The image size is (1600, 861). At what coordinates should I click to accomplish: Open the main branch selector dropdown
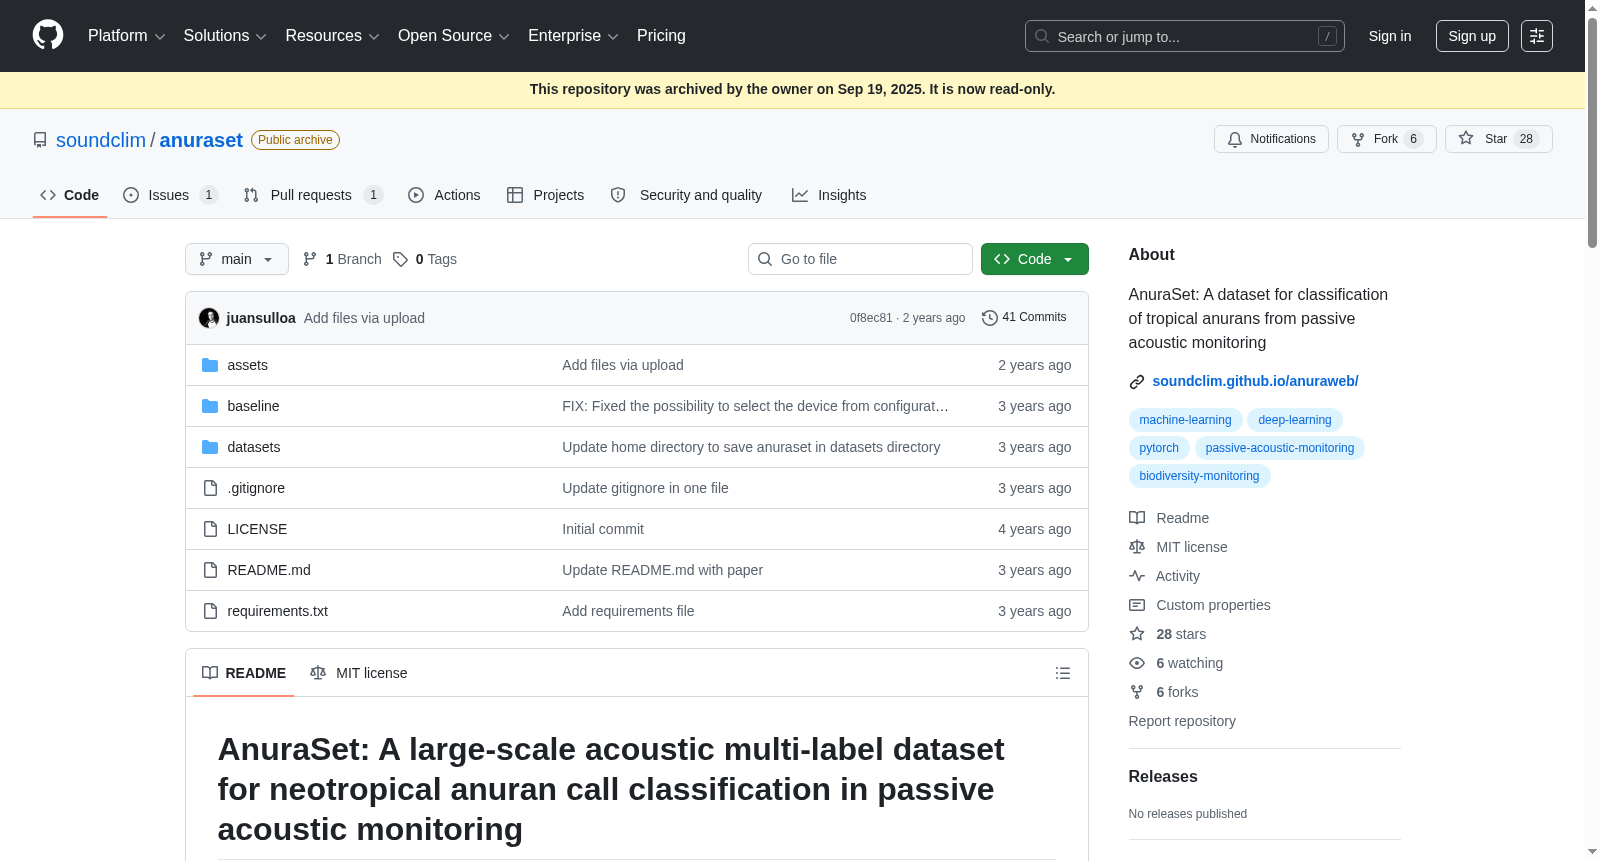[x=237, y=259]
